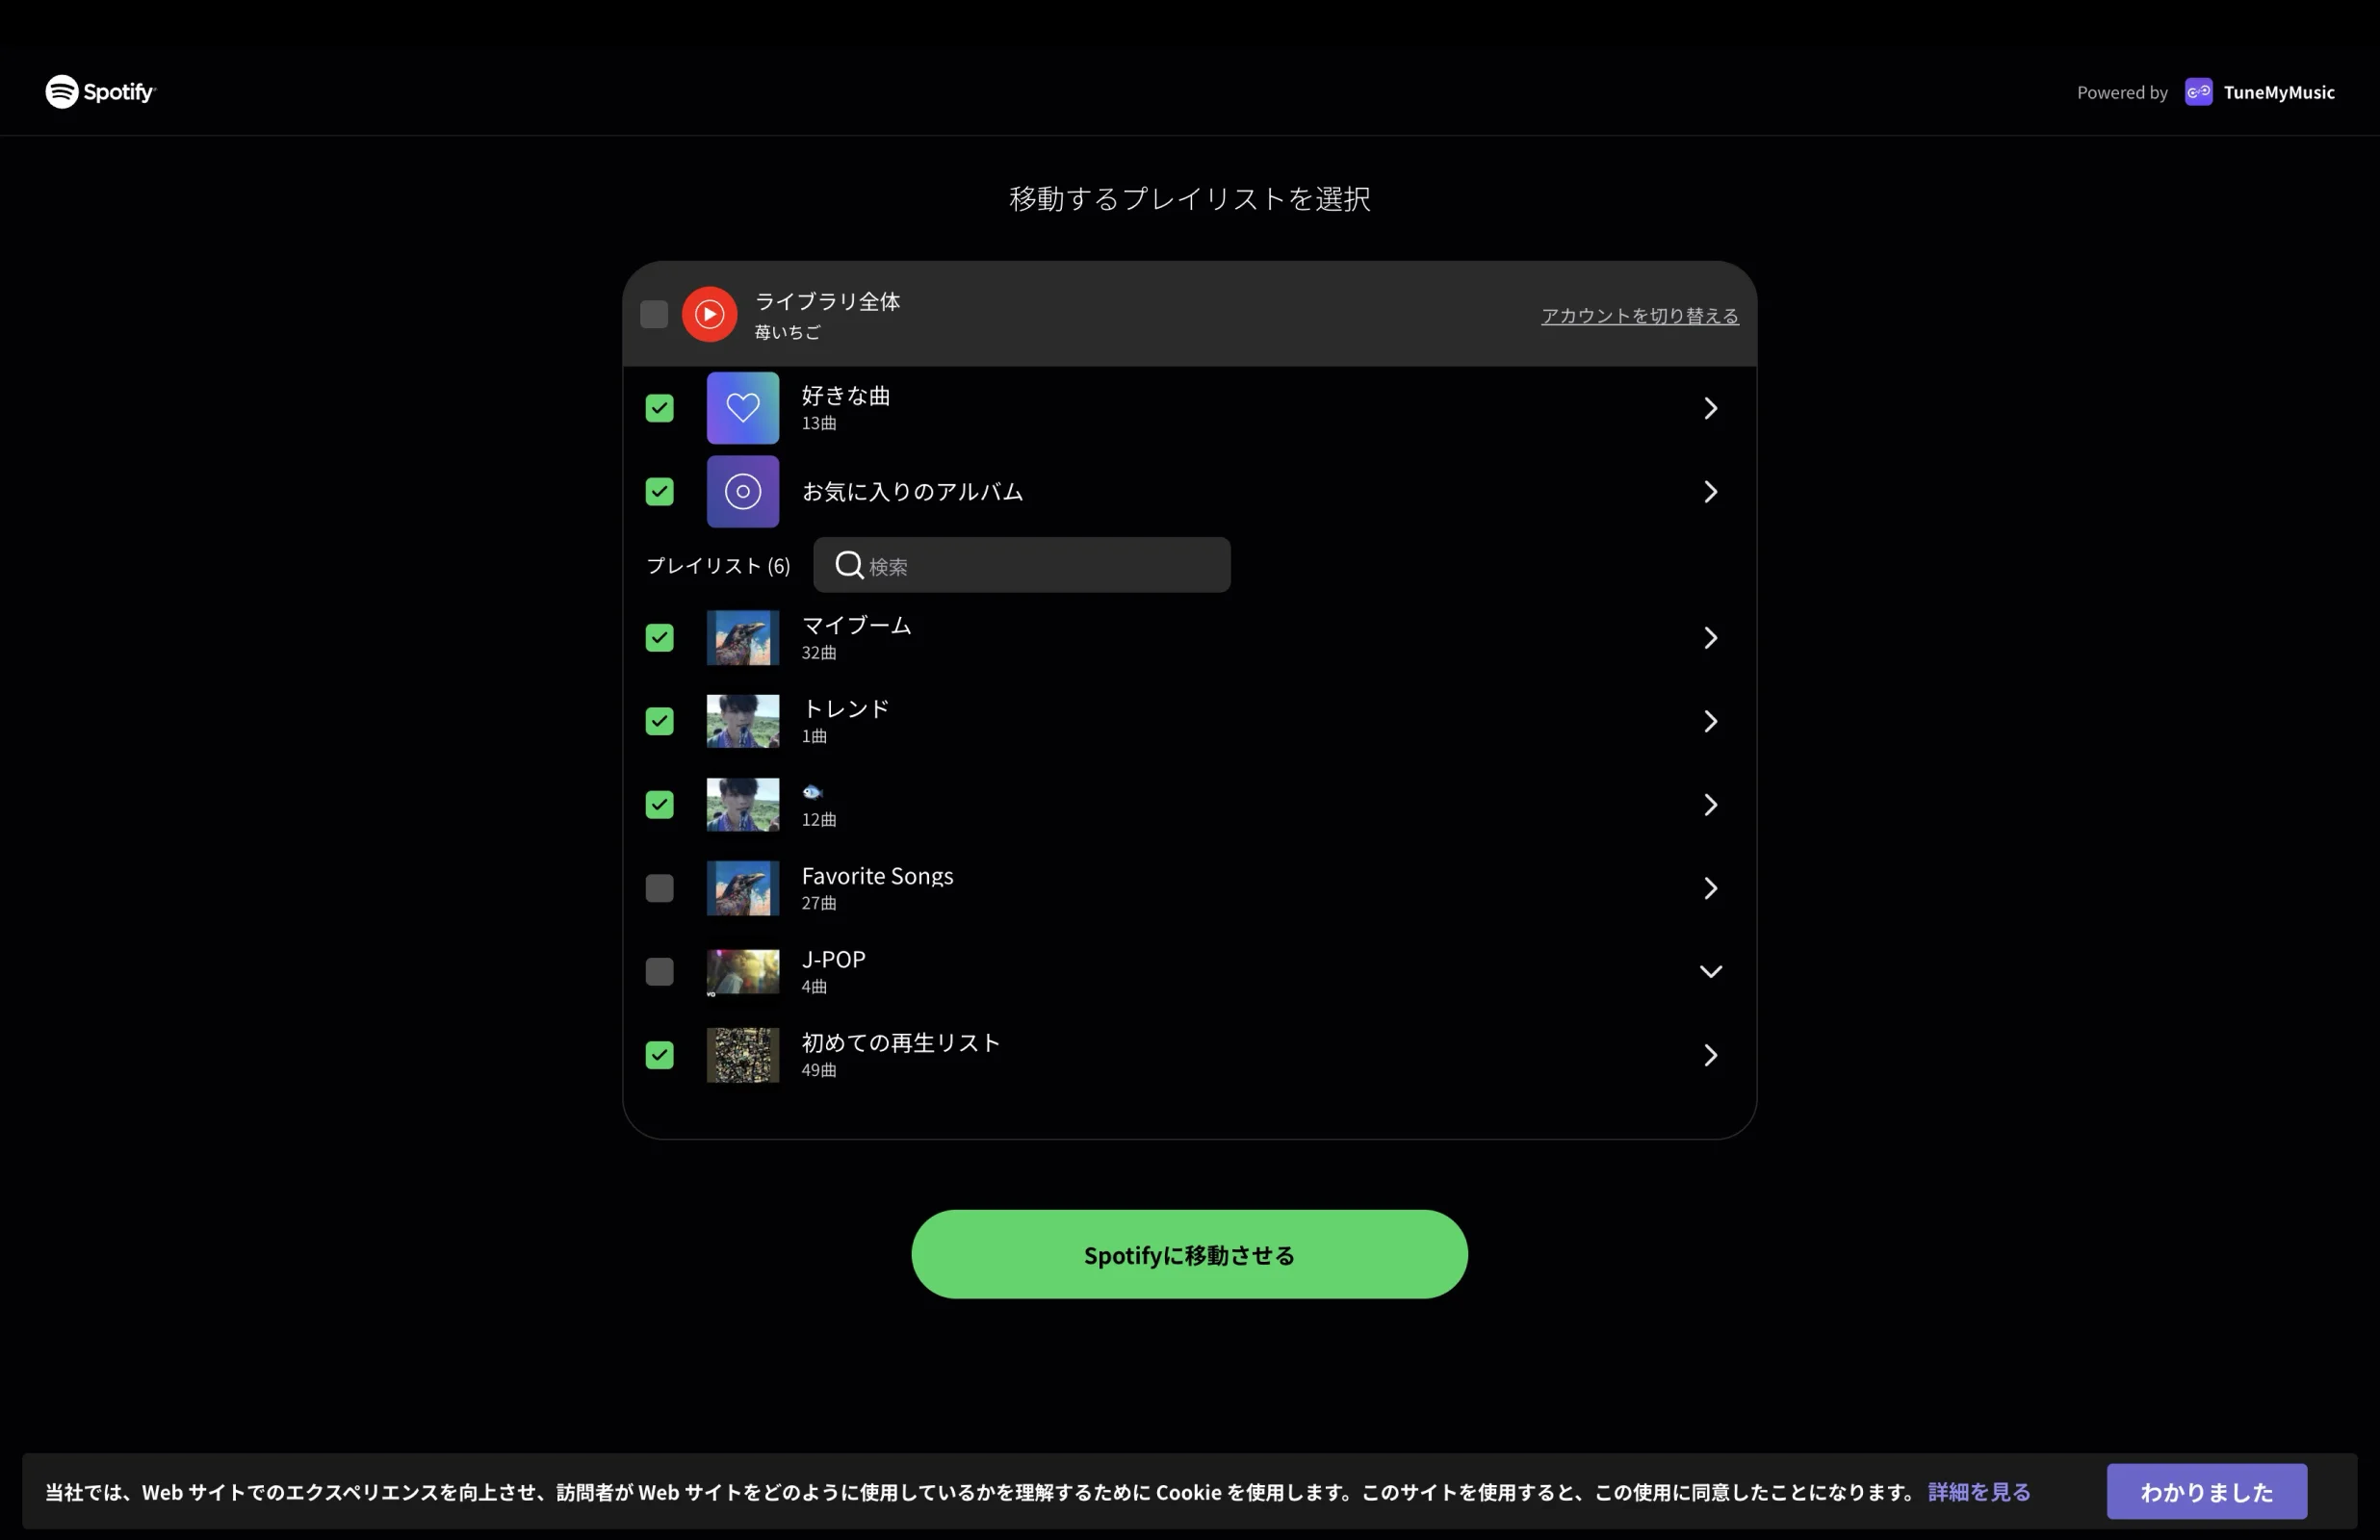Uncheck the お気に入りのアルバム checkbox
This screenshot has width=2380, height=1540.
point(659,492)
